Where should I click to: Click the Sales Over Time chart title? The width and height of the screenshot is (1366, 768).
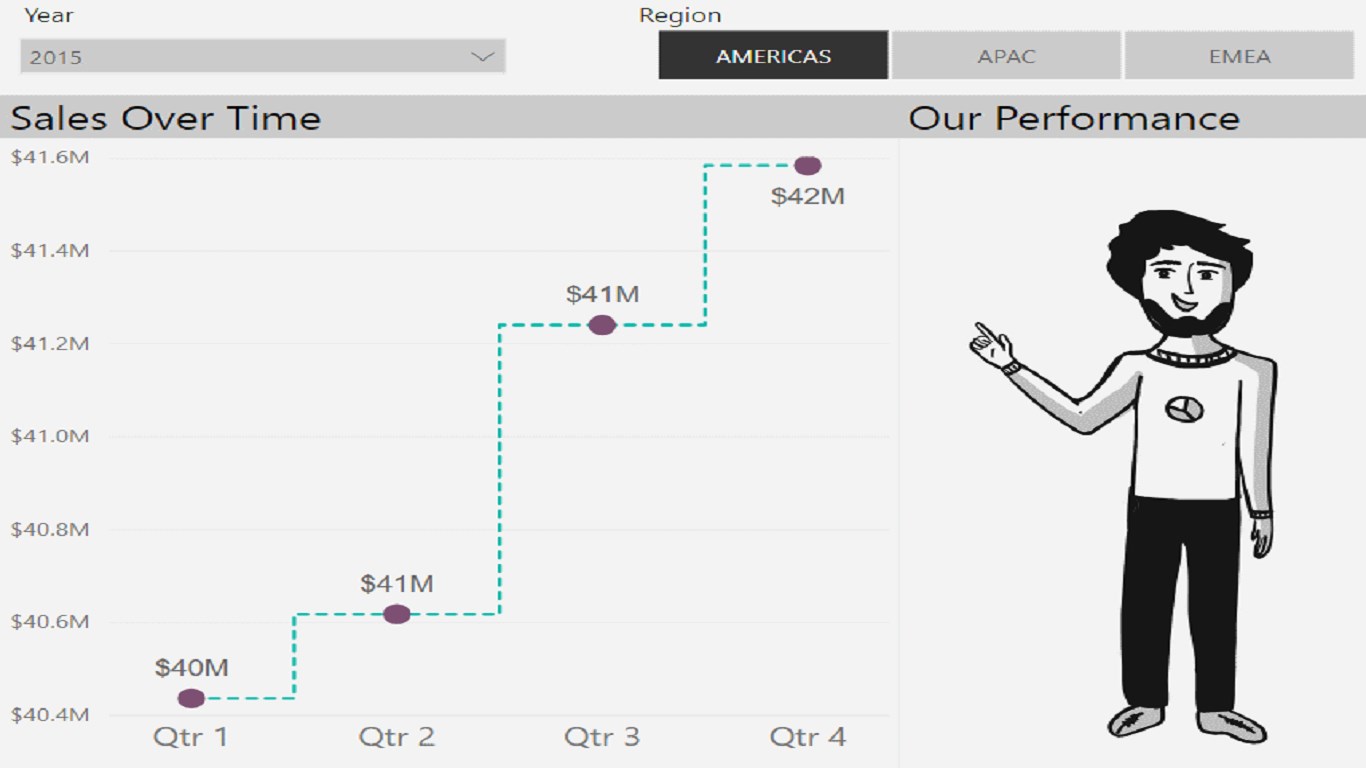(x=166, y=118)
